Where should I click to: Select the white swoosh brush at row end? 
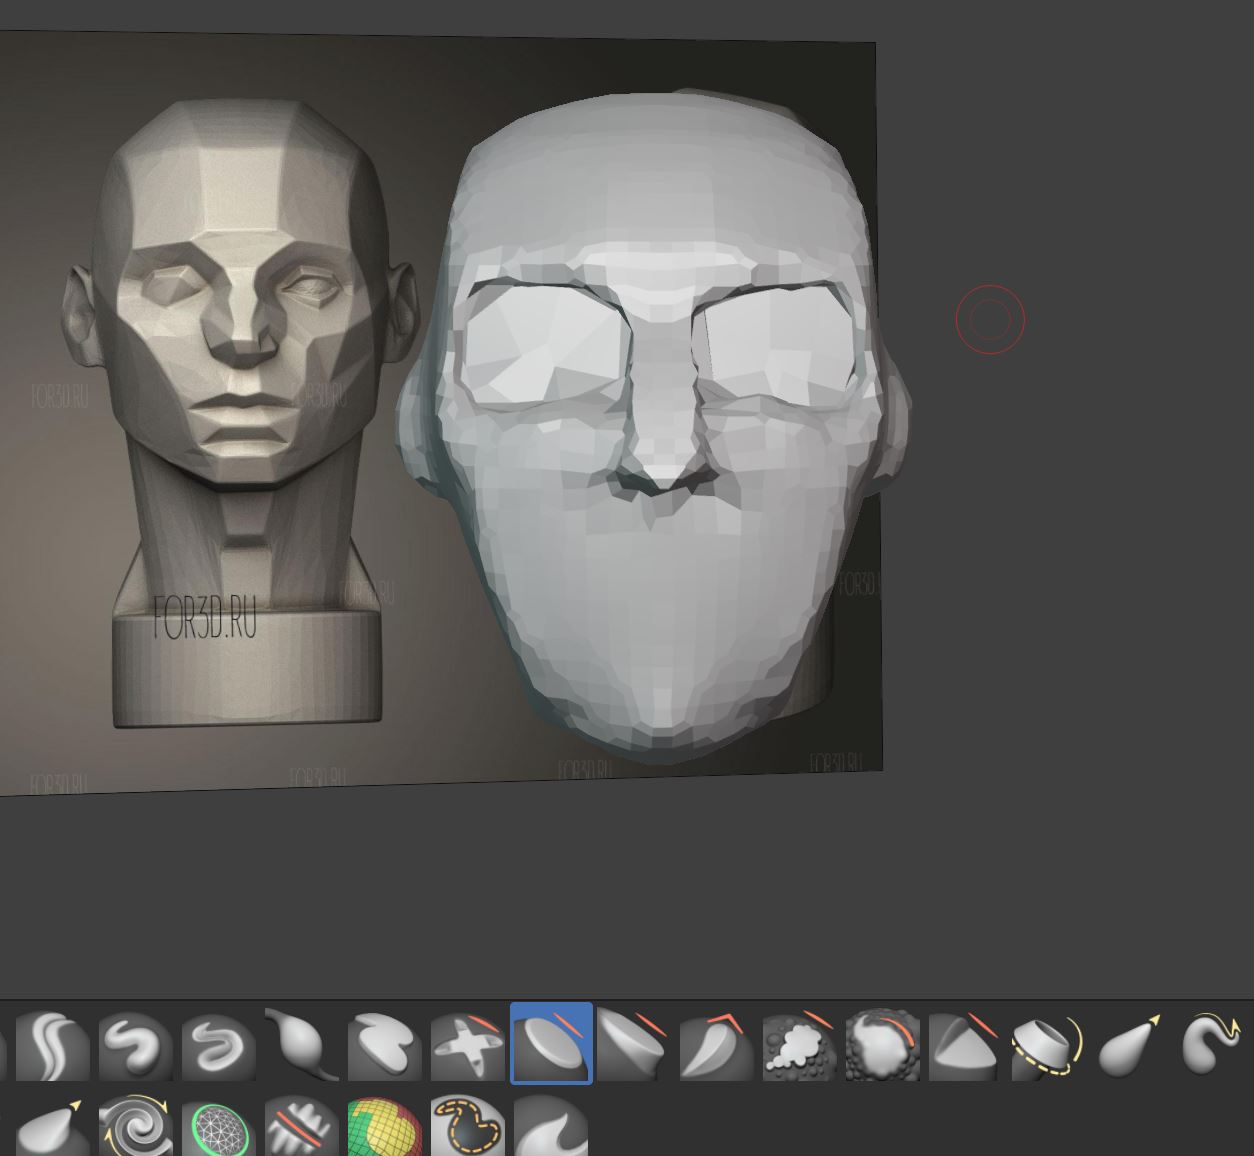(x=550, y=1127)
